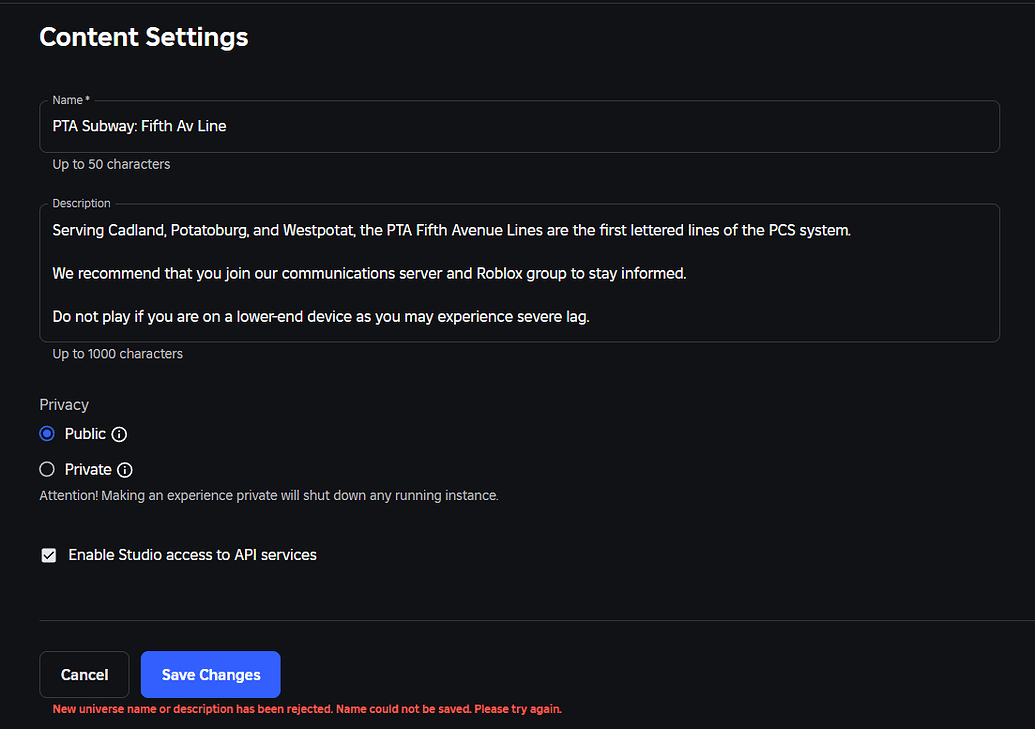Uncheck Enable Studio access to API services
Viewport: 1035px width, 729px height.
click(x=48, y=554)
